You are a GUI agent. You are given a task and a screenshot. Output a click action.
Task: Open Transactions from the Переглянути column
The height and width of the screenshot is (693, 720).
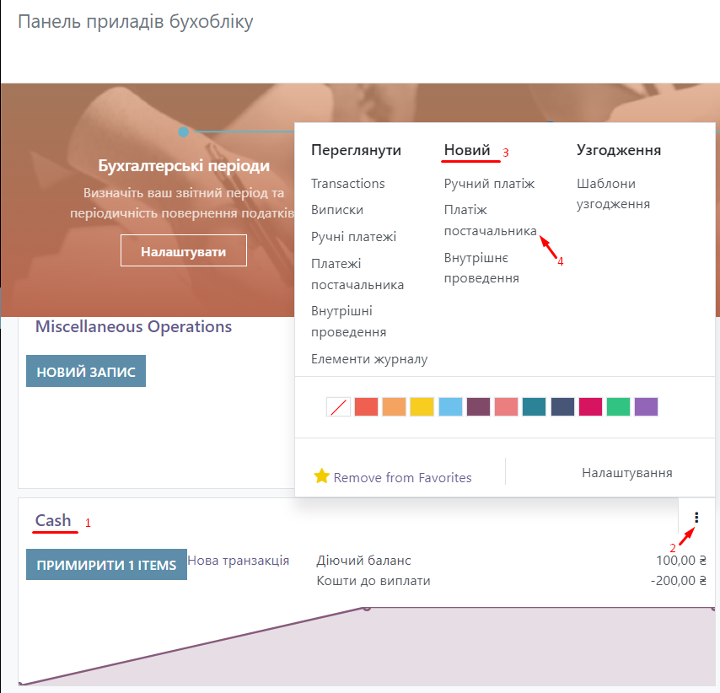pyautogui.click(x=347, y=184)
